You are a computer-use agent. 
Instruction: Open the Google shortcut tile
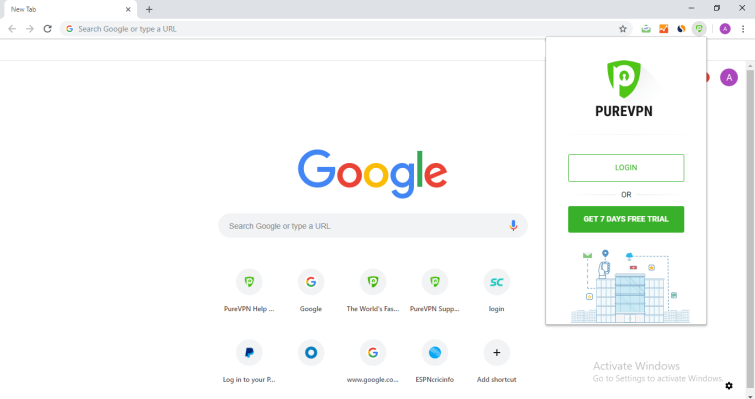(x=311, y=291)
